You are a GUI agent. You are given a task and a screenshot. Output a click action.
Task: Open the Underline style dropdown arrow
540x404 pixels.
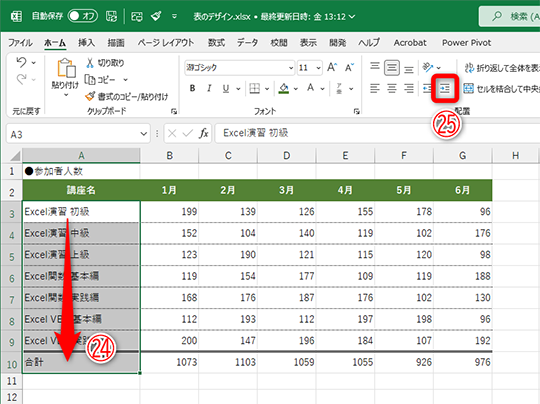[x=238, y=89]
